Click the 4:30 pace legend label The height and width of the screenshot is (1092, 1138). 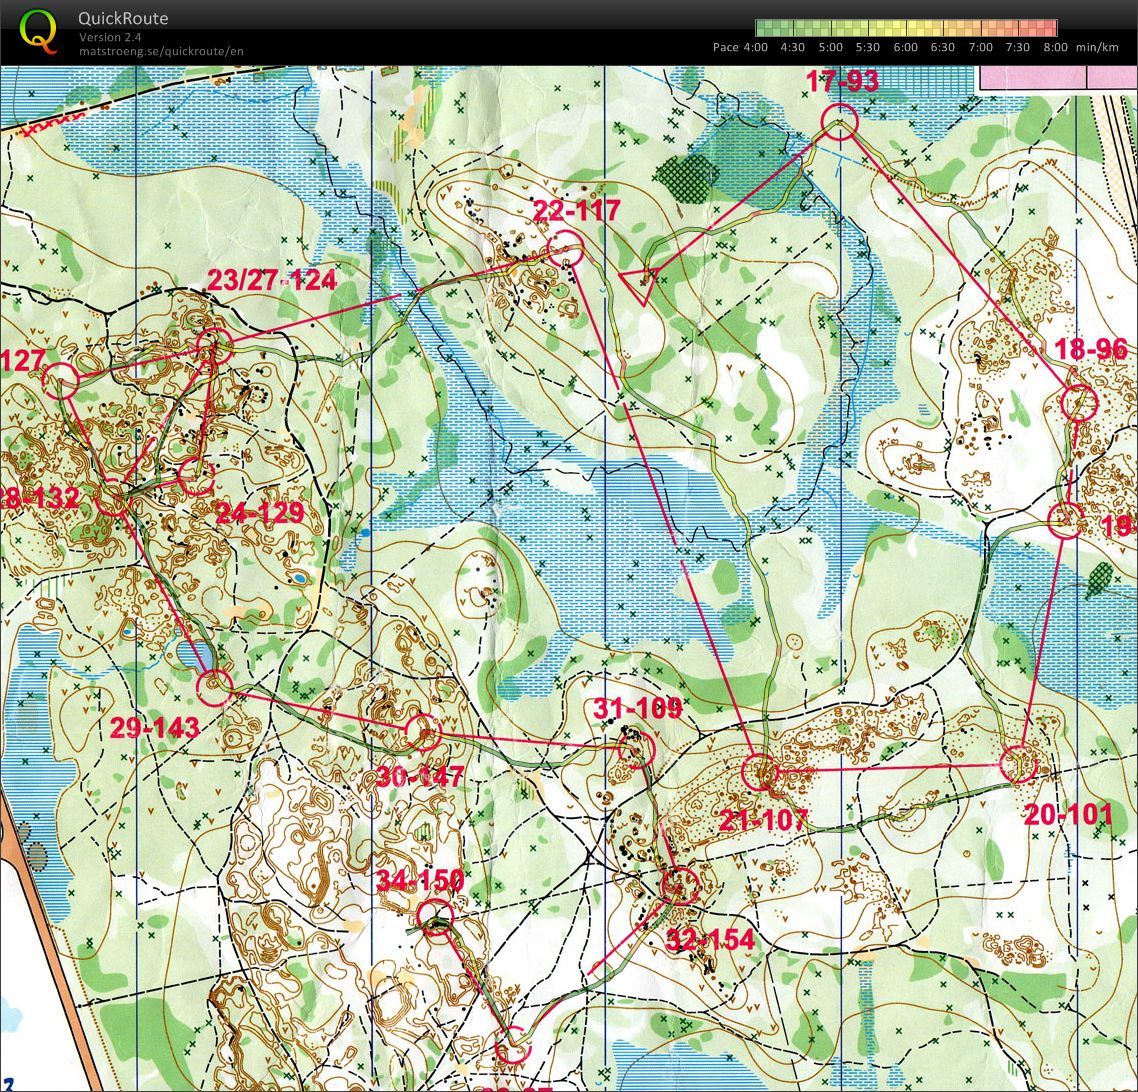793,47
